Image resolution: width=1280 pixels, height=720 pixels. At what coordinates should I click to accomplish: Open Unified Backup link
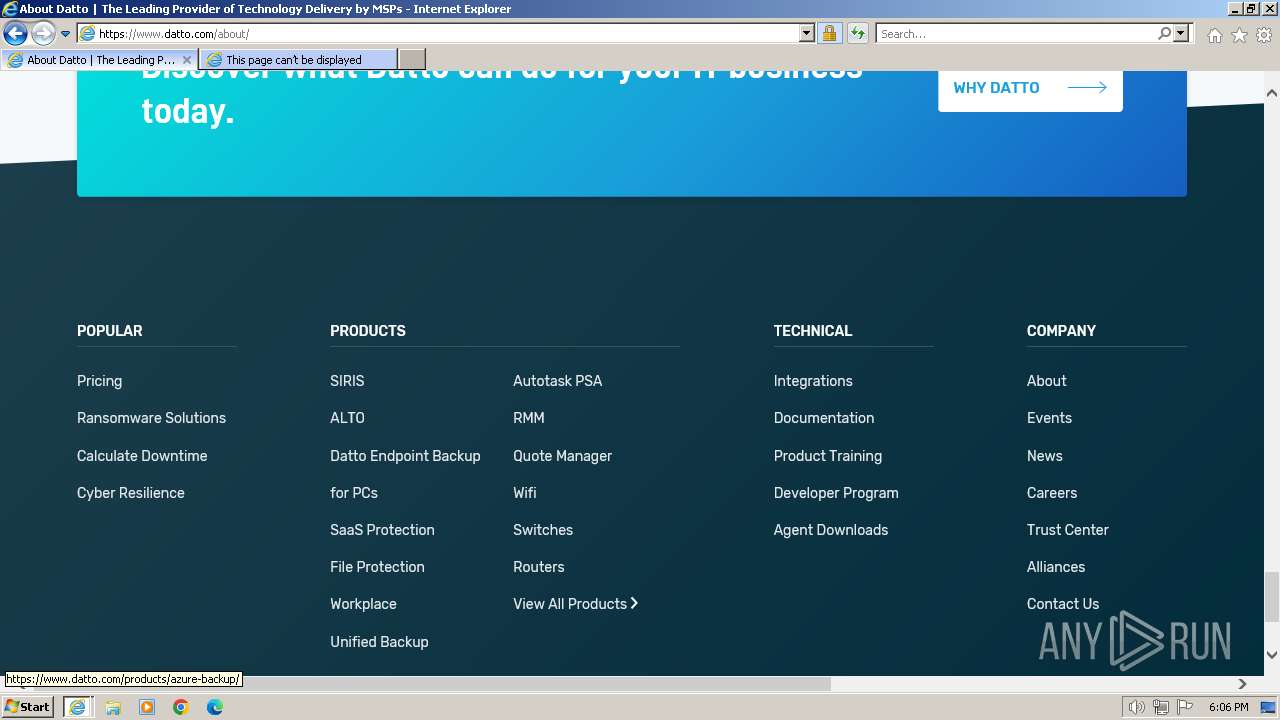[x=379, y=642]
